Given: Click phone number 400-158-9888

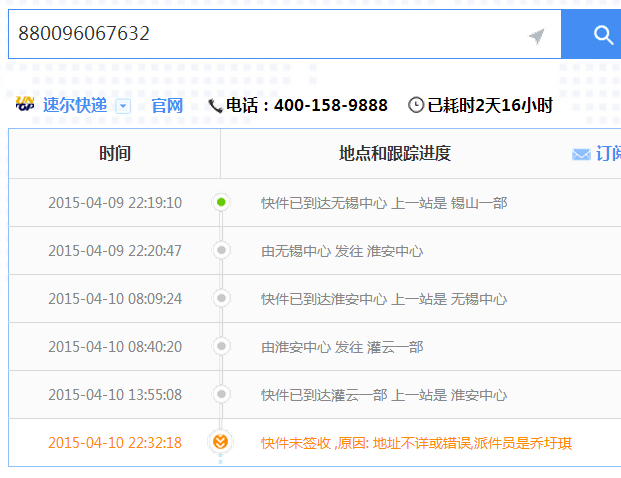Looking at the screenshot, I should tap(331, 105).
